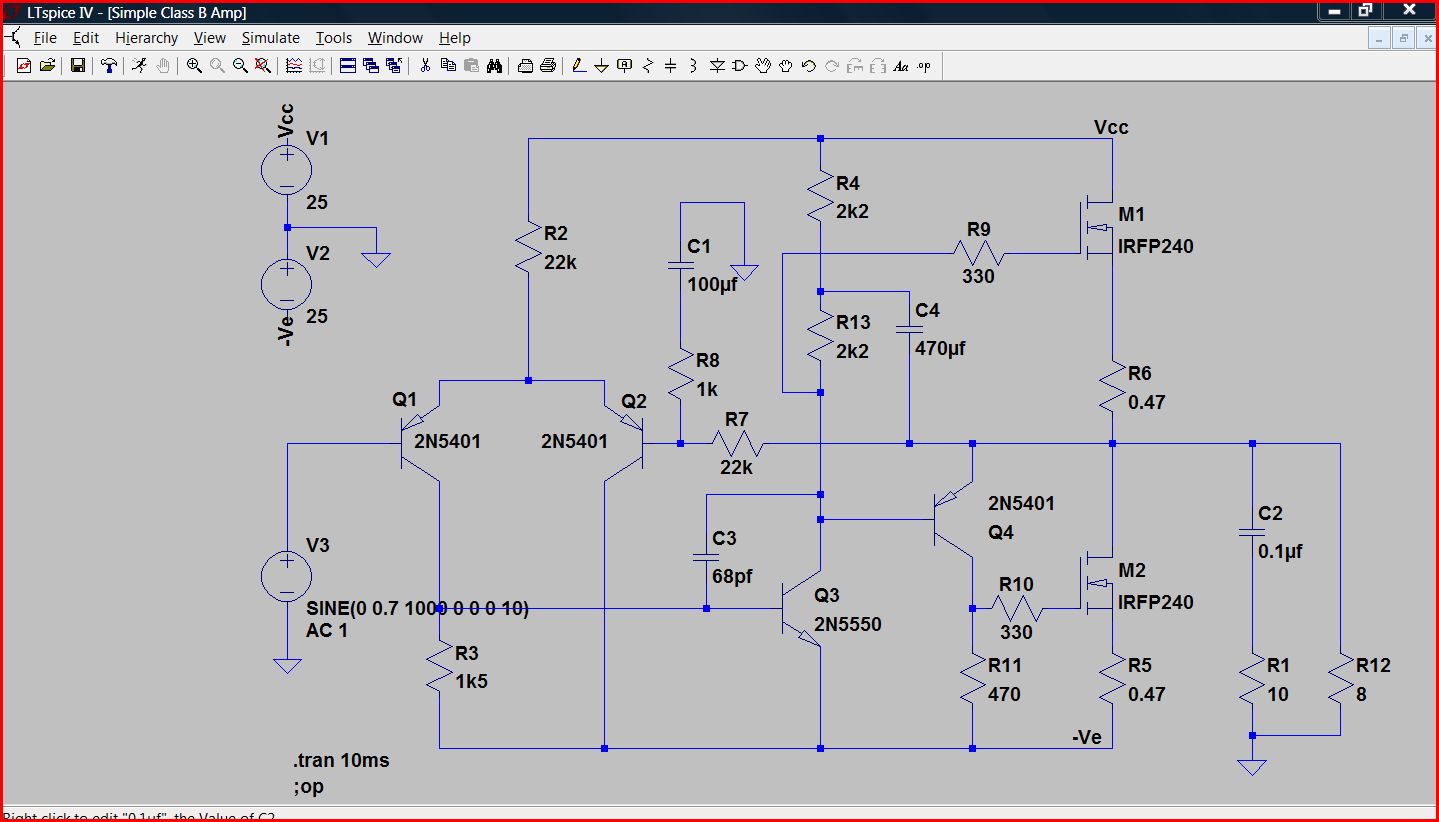Screen dimensions: 1439x822
Task: Open the Edit menu
Action: [x=86, y=38]
